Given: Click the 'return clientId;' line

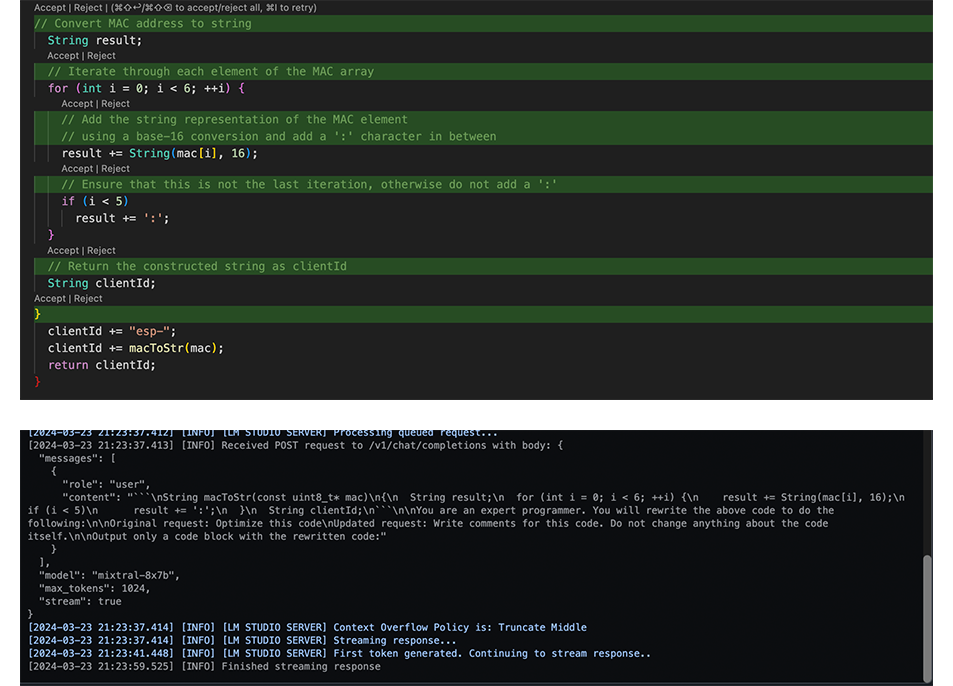Looking at the screenshot, I should click(x=101, y=366).
